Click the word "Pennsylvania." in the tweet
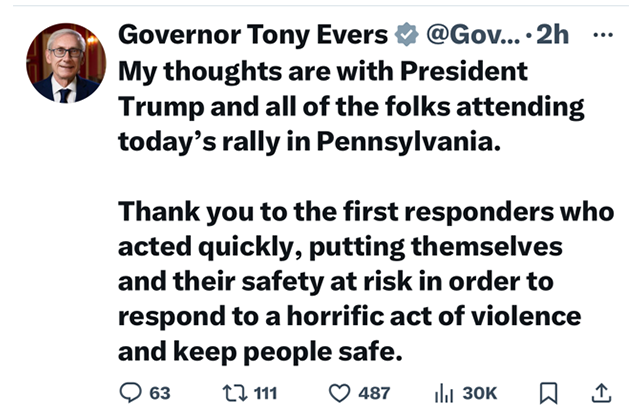 pos(404,140)
